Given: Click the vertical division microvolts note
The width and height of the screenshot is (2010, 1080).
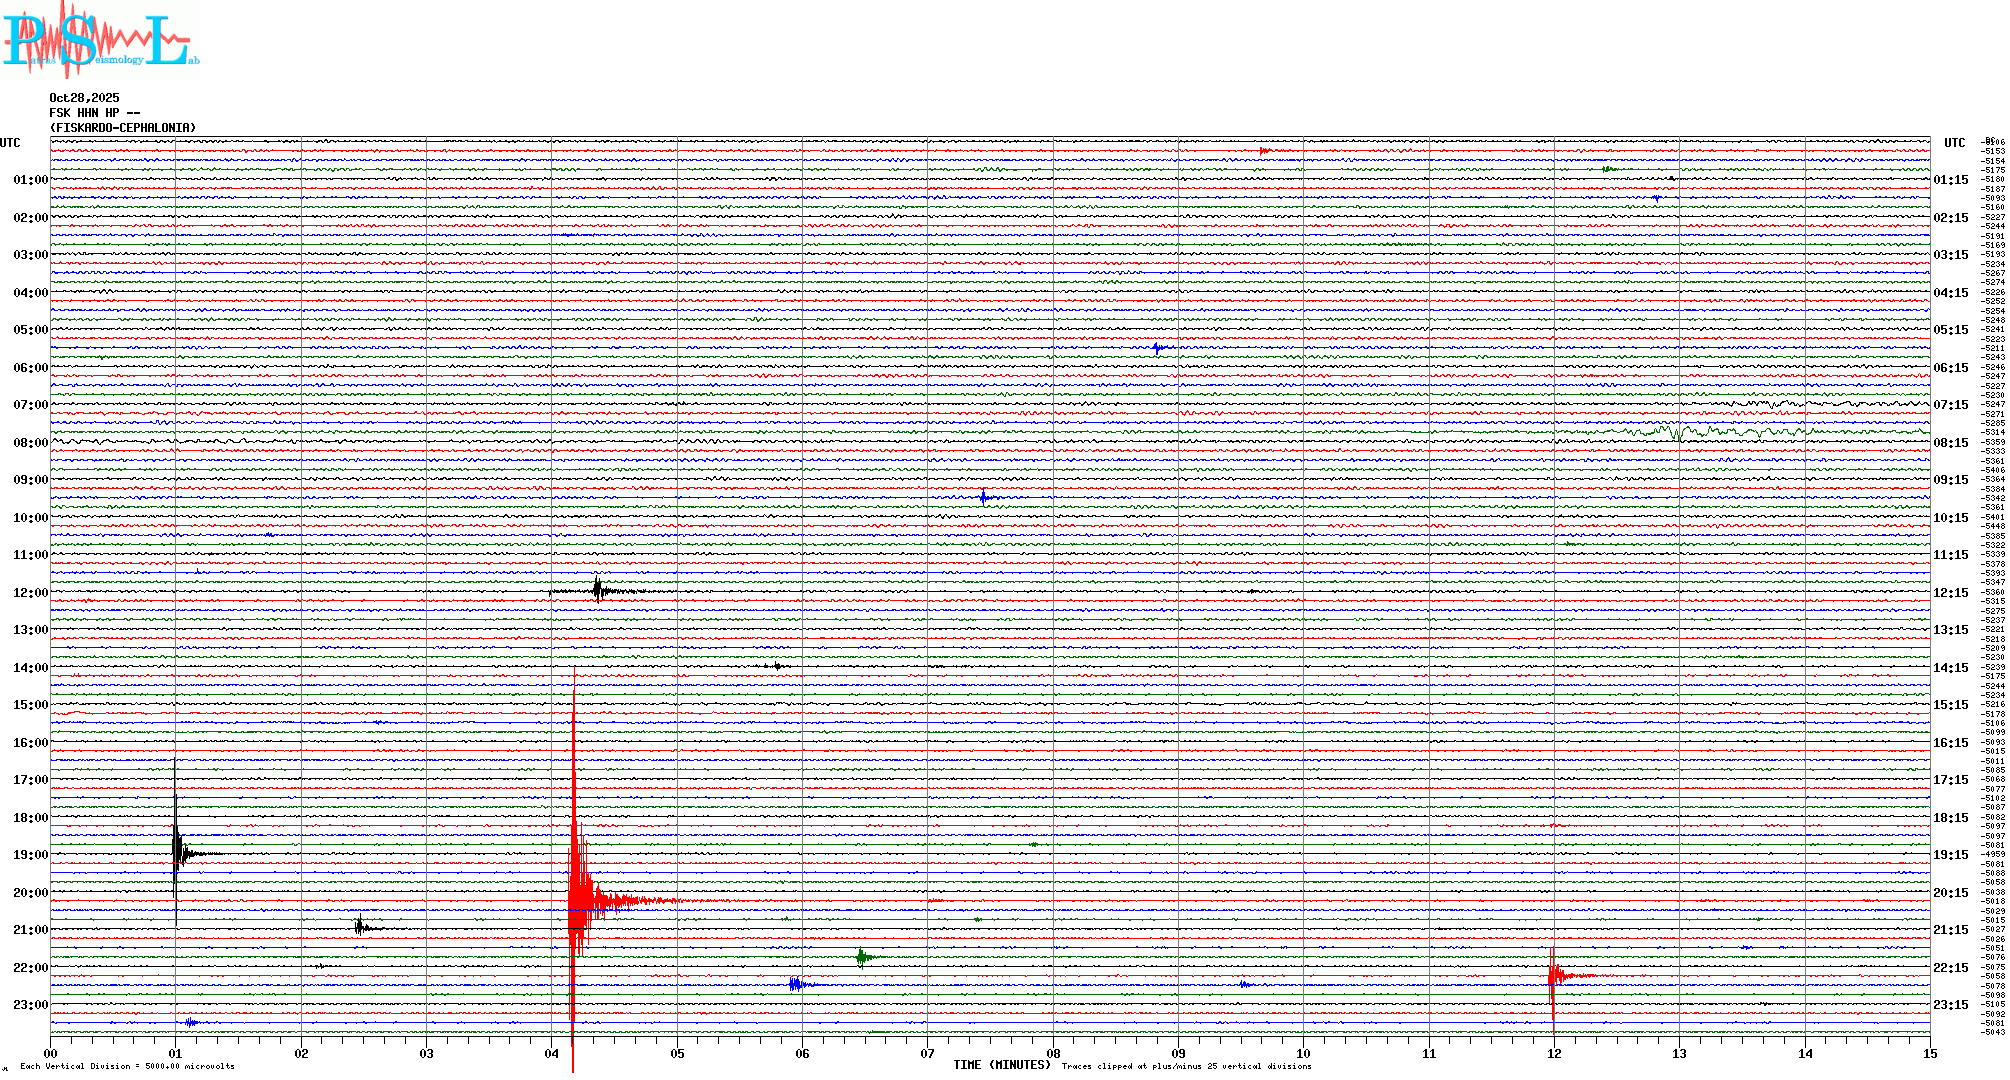Looking at the screenshot, I should (127, 1066).
